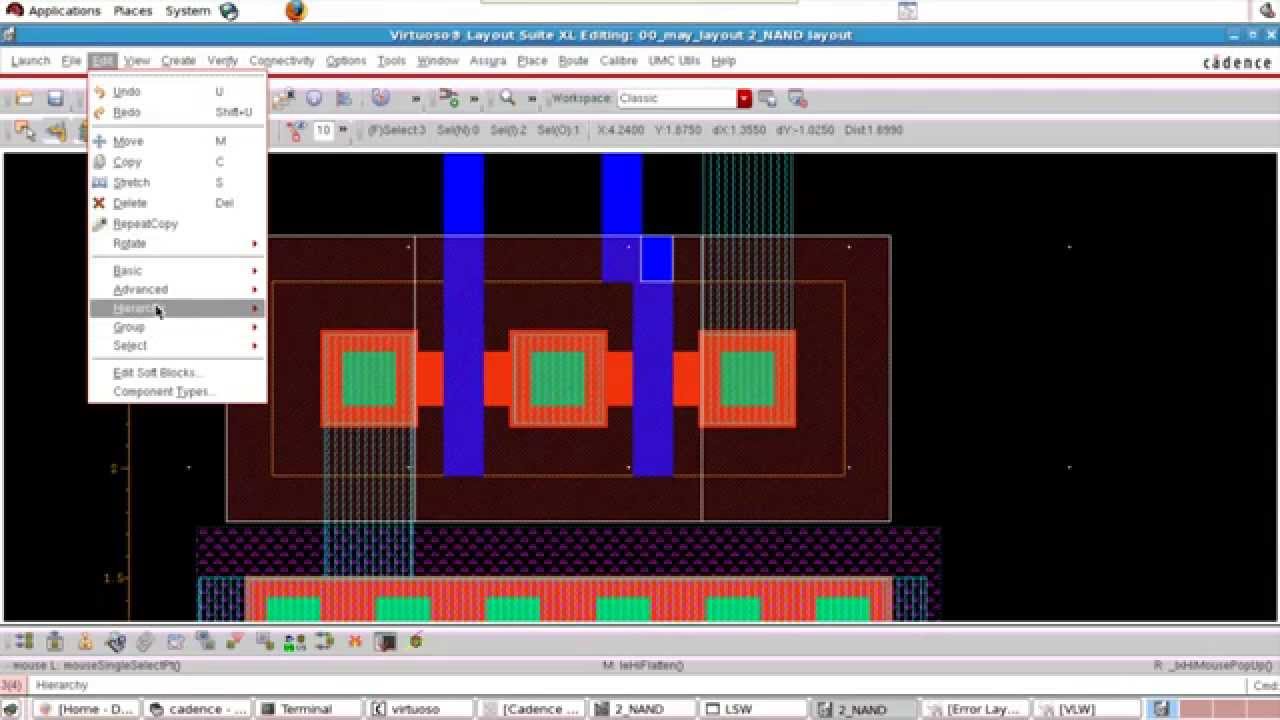This screenshot has width=1280, height=720.
Task: Select Copy in Edit menu
Action: tap(177, 162)
